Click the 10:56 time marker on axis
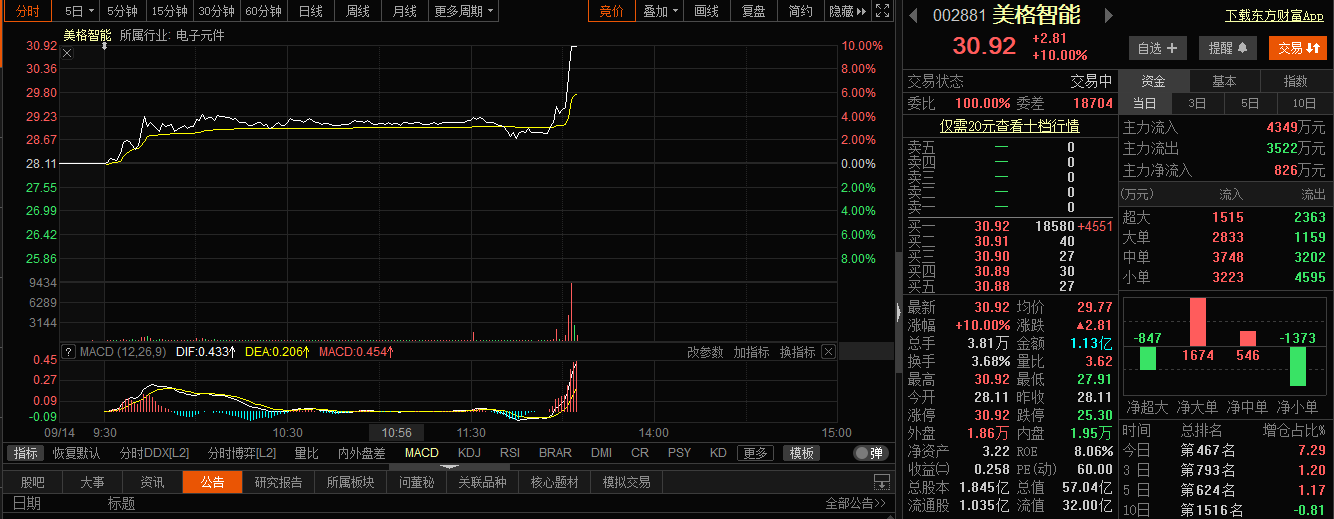1334x519 pixels. click(x=397, y=433)
